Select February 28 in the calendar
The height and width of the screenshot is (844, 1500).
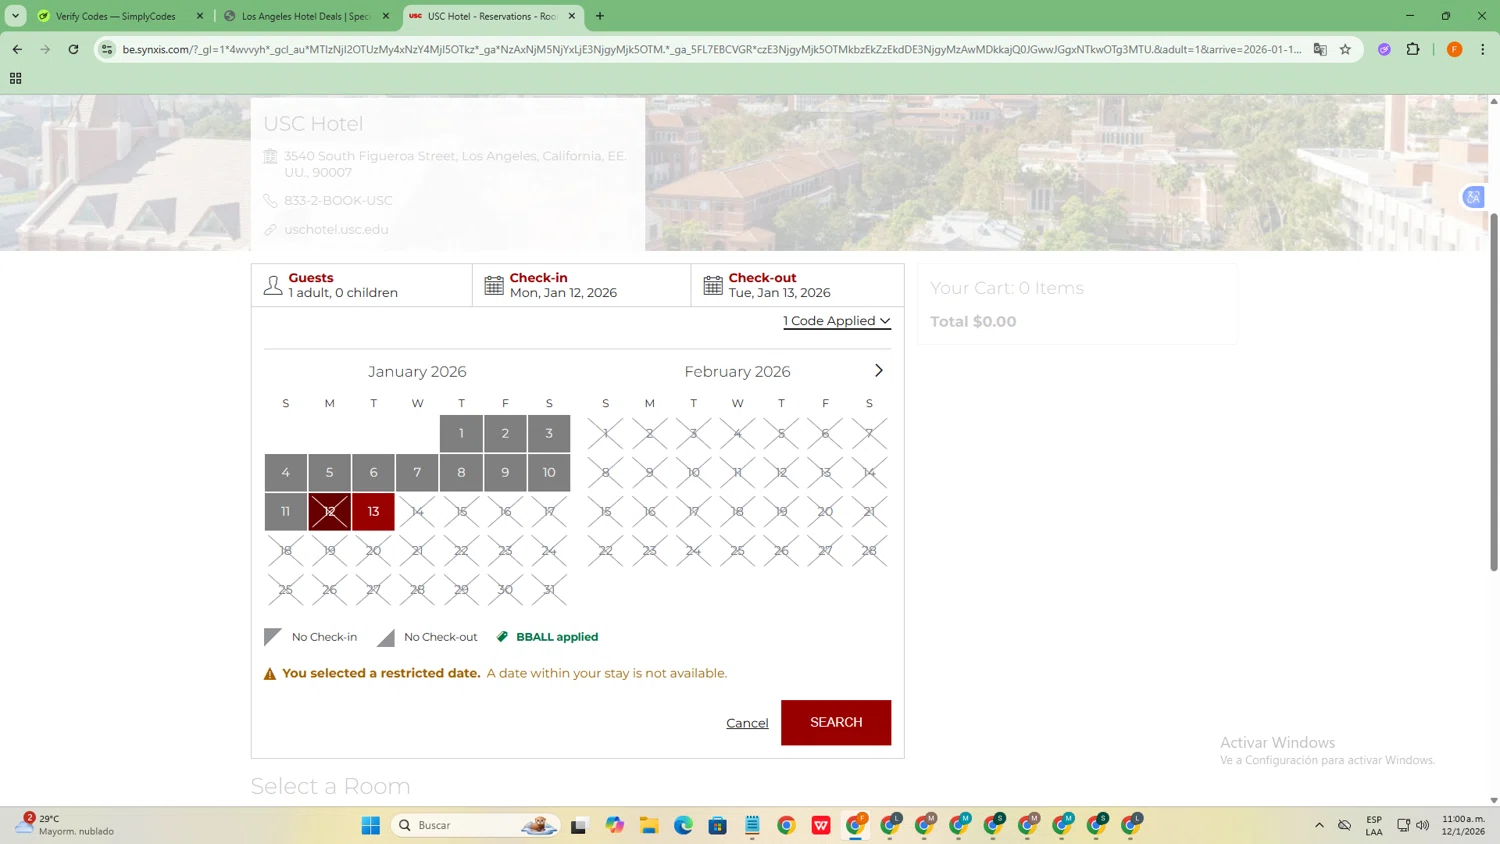pyautogui.click(x=869, y=550)
